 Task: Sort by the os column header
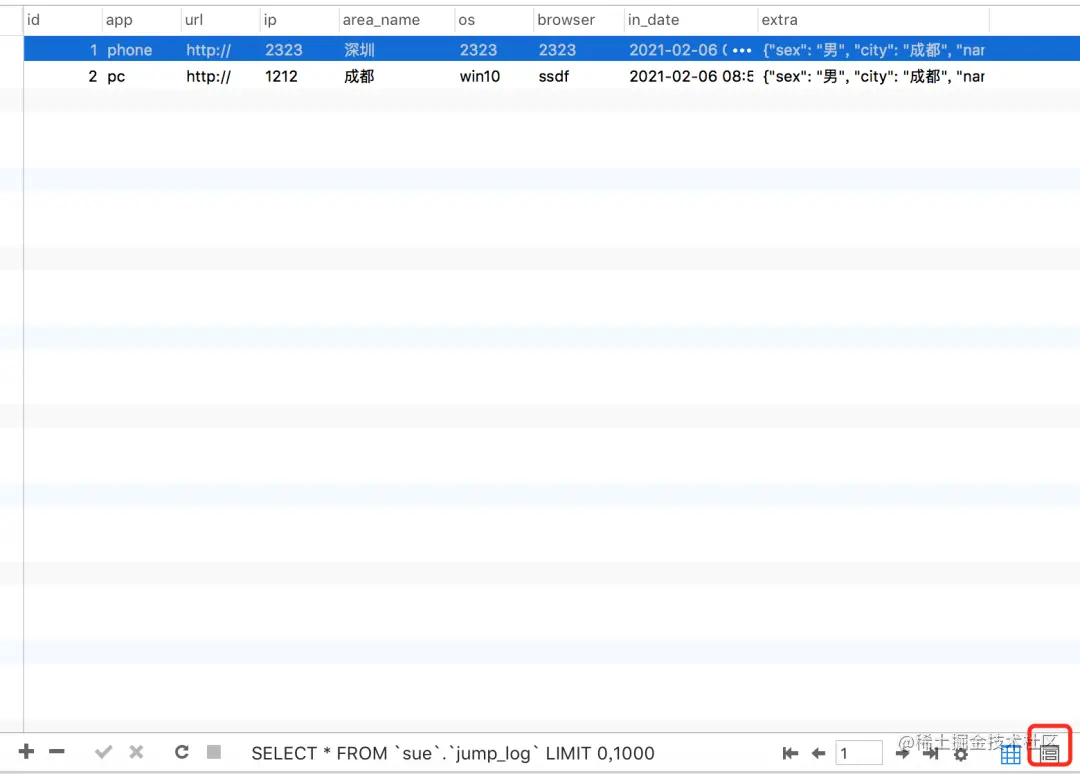pos(495,20)
